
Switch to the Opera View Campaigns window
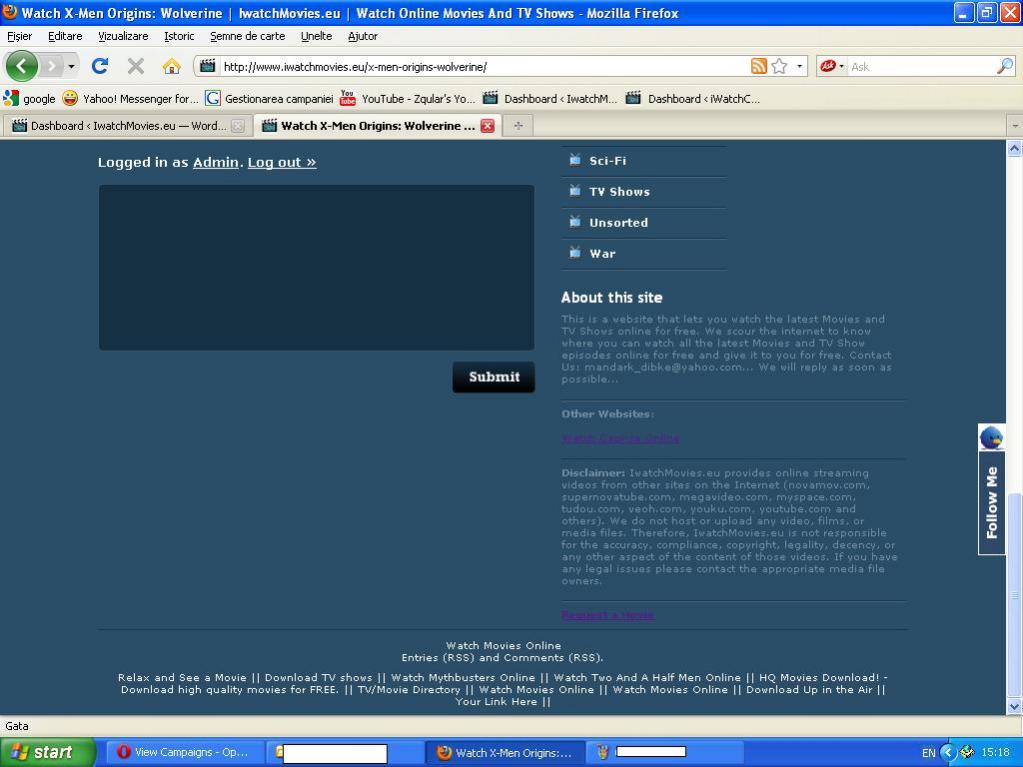pos(185,752)
